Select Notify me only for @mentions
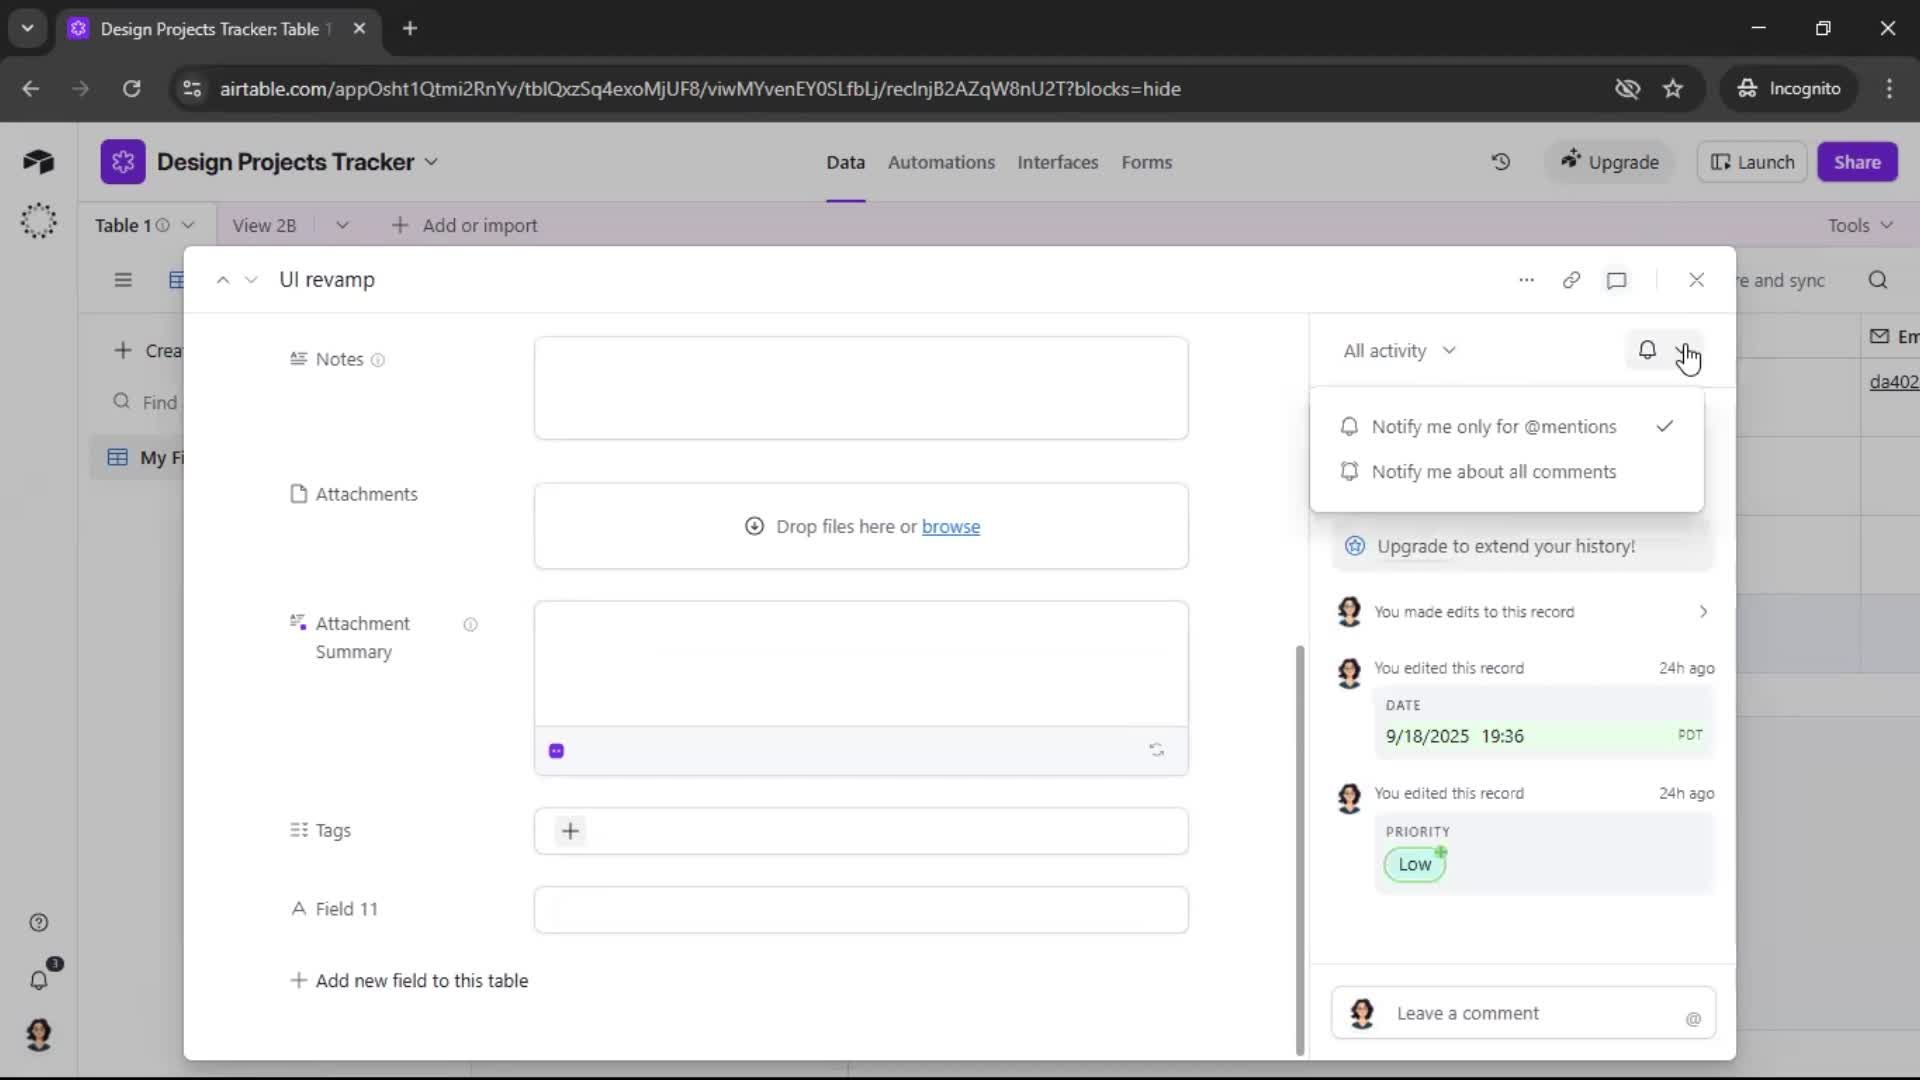 coord(1507,427)
